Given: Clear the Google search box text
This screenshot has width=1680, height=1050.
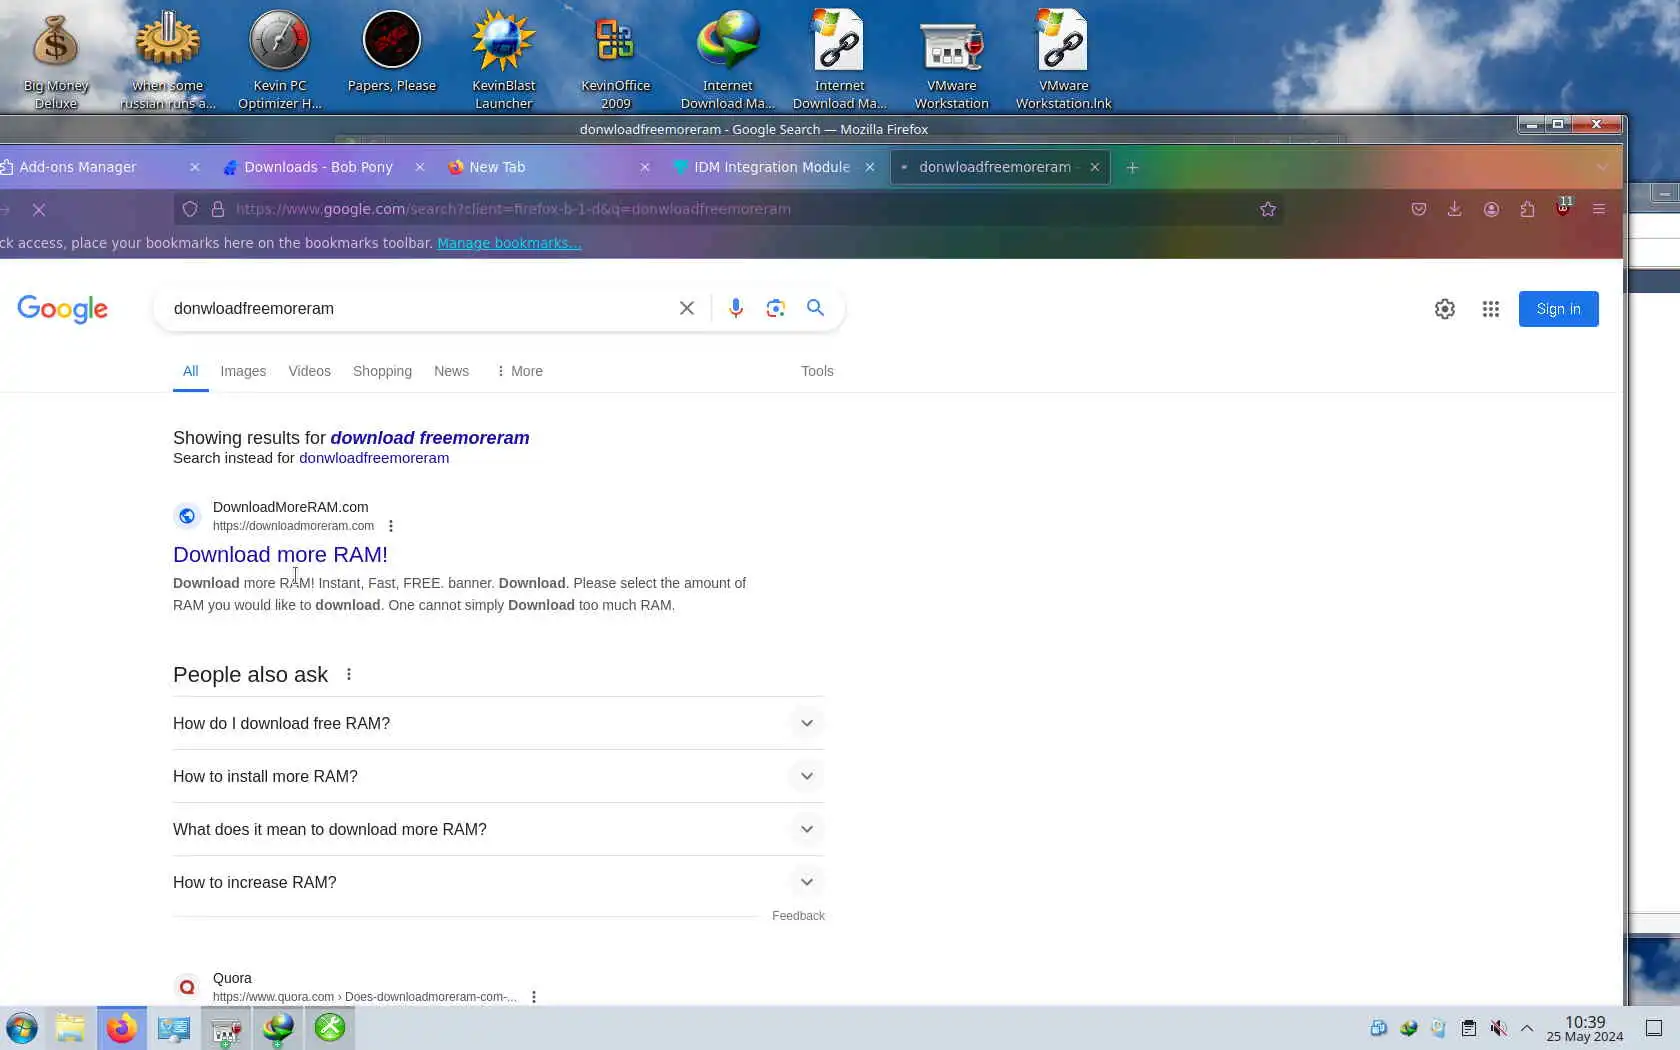Looking at the screenshot, I should [687, 308].
